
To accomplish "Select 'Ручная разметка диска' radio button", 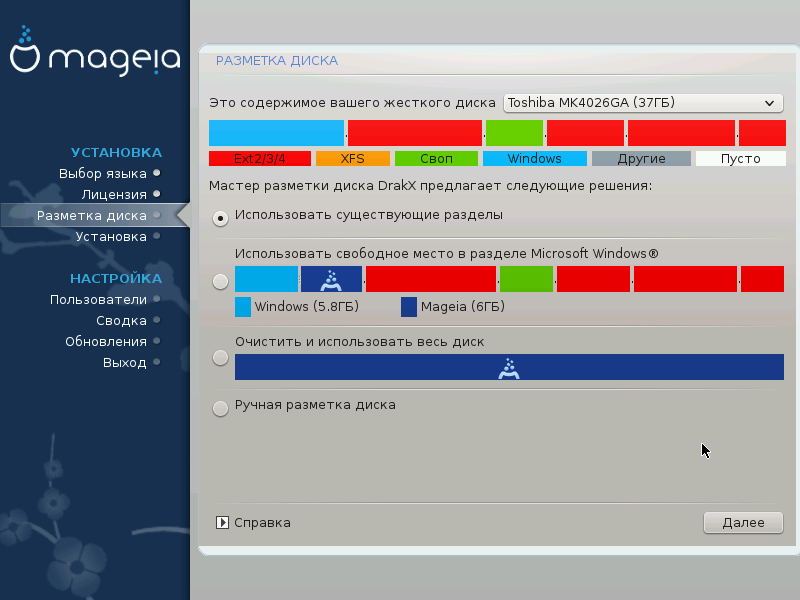I will [x=220, y=408].
